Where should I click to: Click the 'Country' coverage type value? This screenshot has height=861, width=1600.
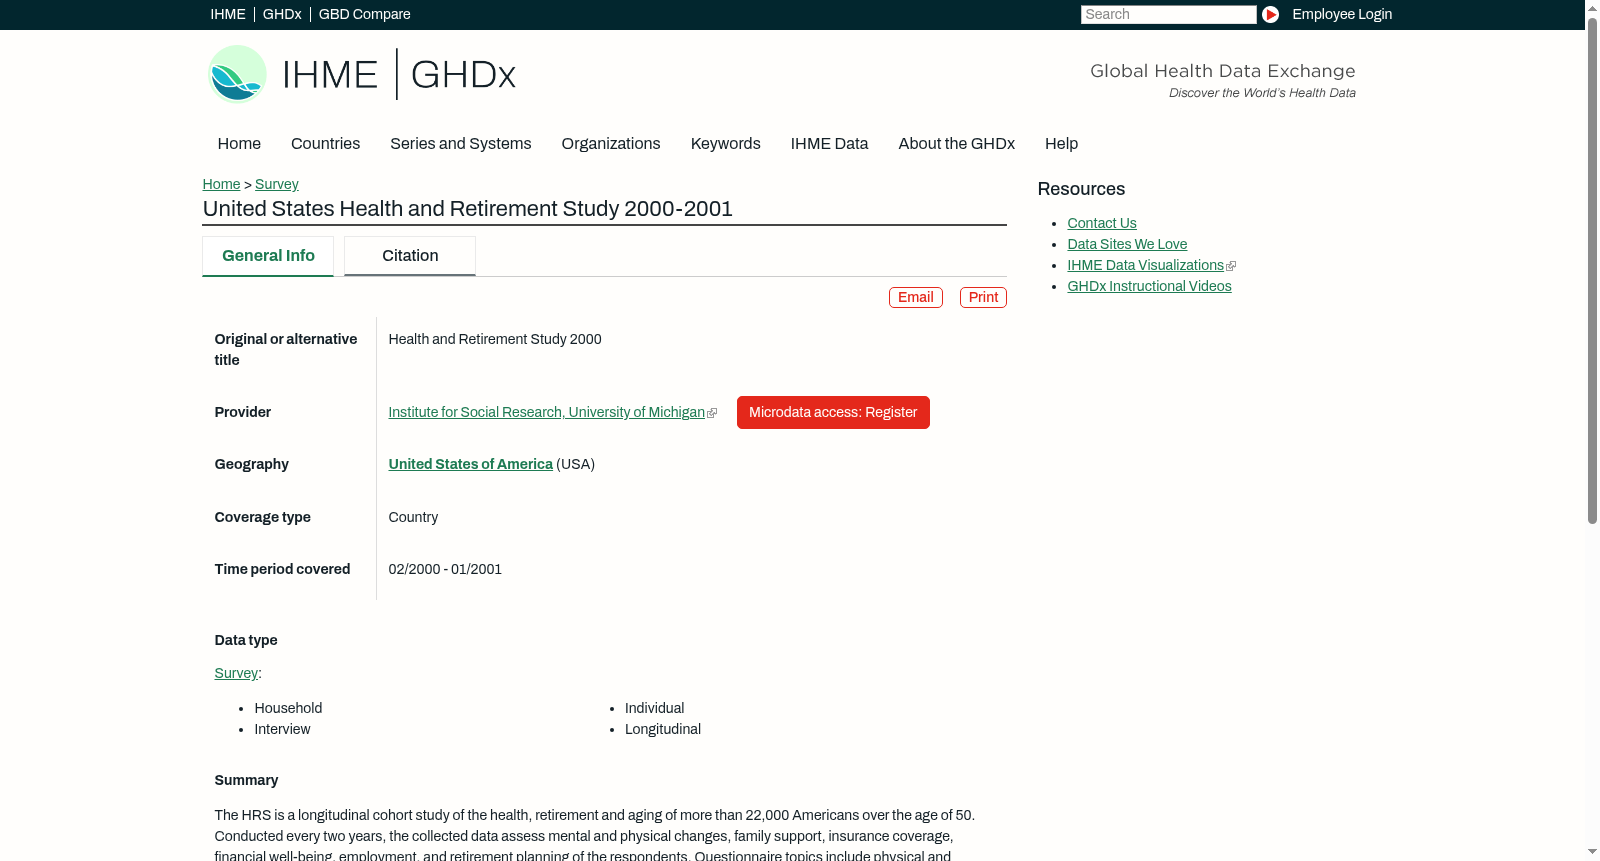[413, 517]
